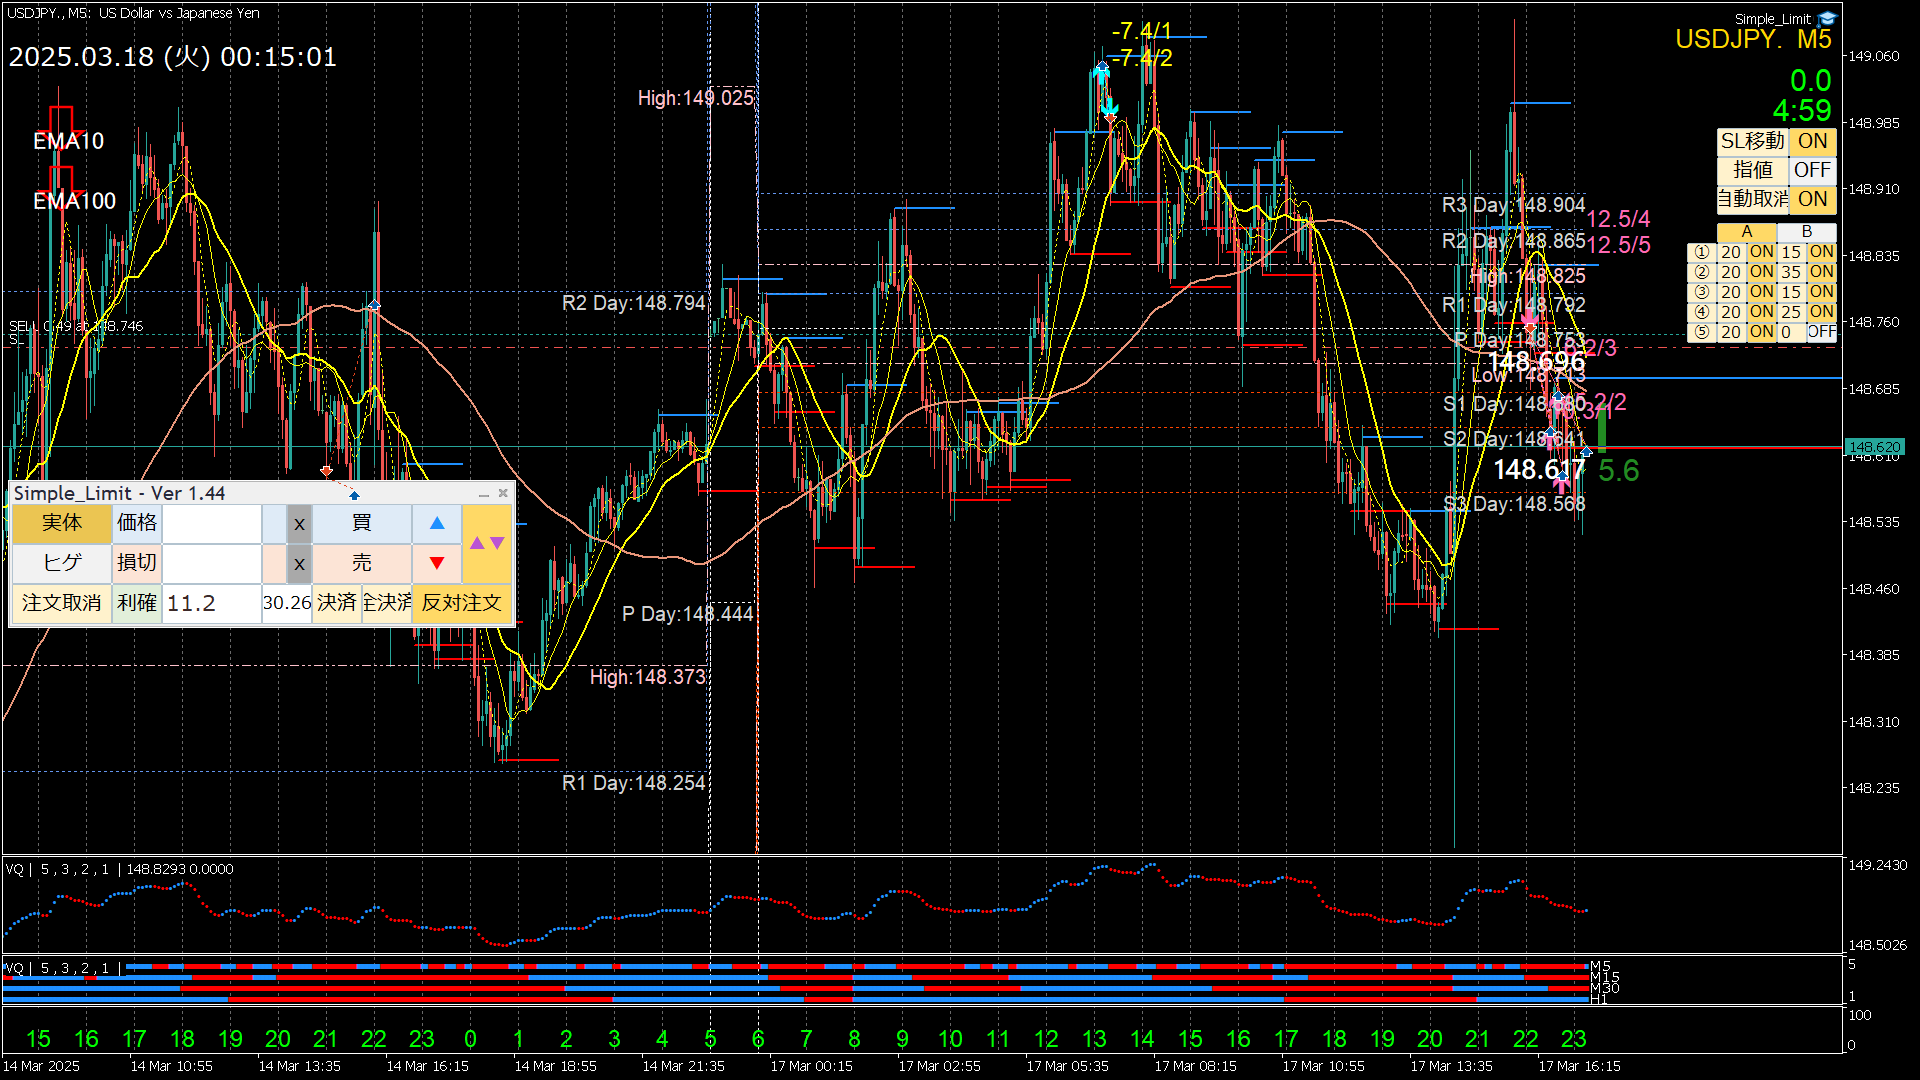
Task: Click the blue up-triangle buy arrow
Action: coord(437,523)
